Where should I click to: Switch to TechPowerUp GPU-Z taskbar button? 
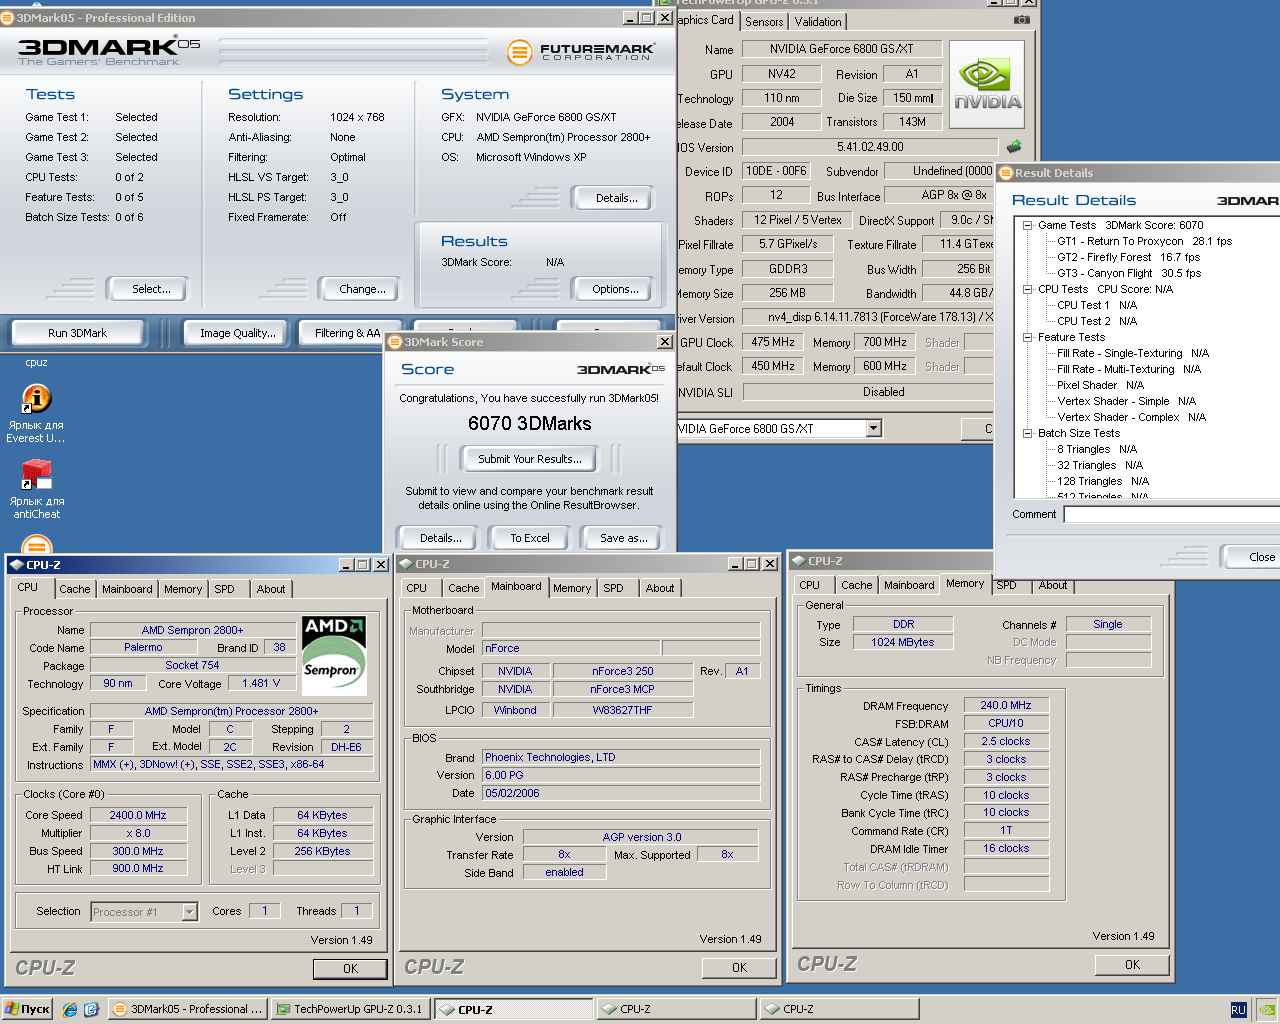click(x=350, y=1010)
